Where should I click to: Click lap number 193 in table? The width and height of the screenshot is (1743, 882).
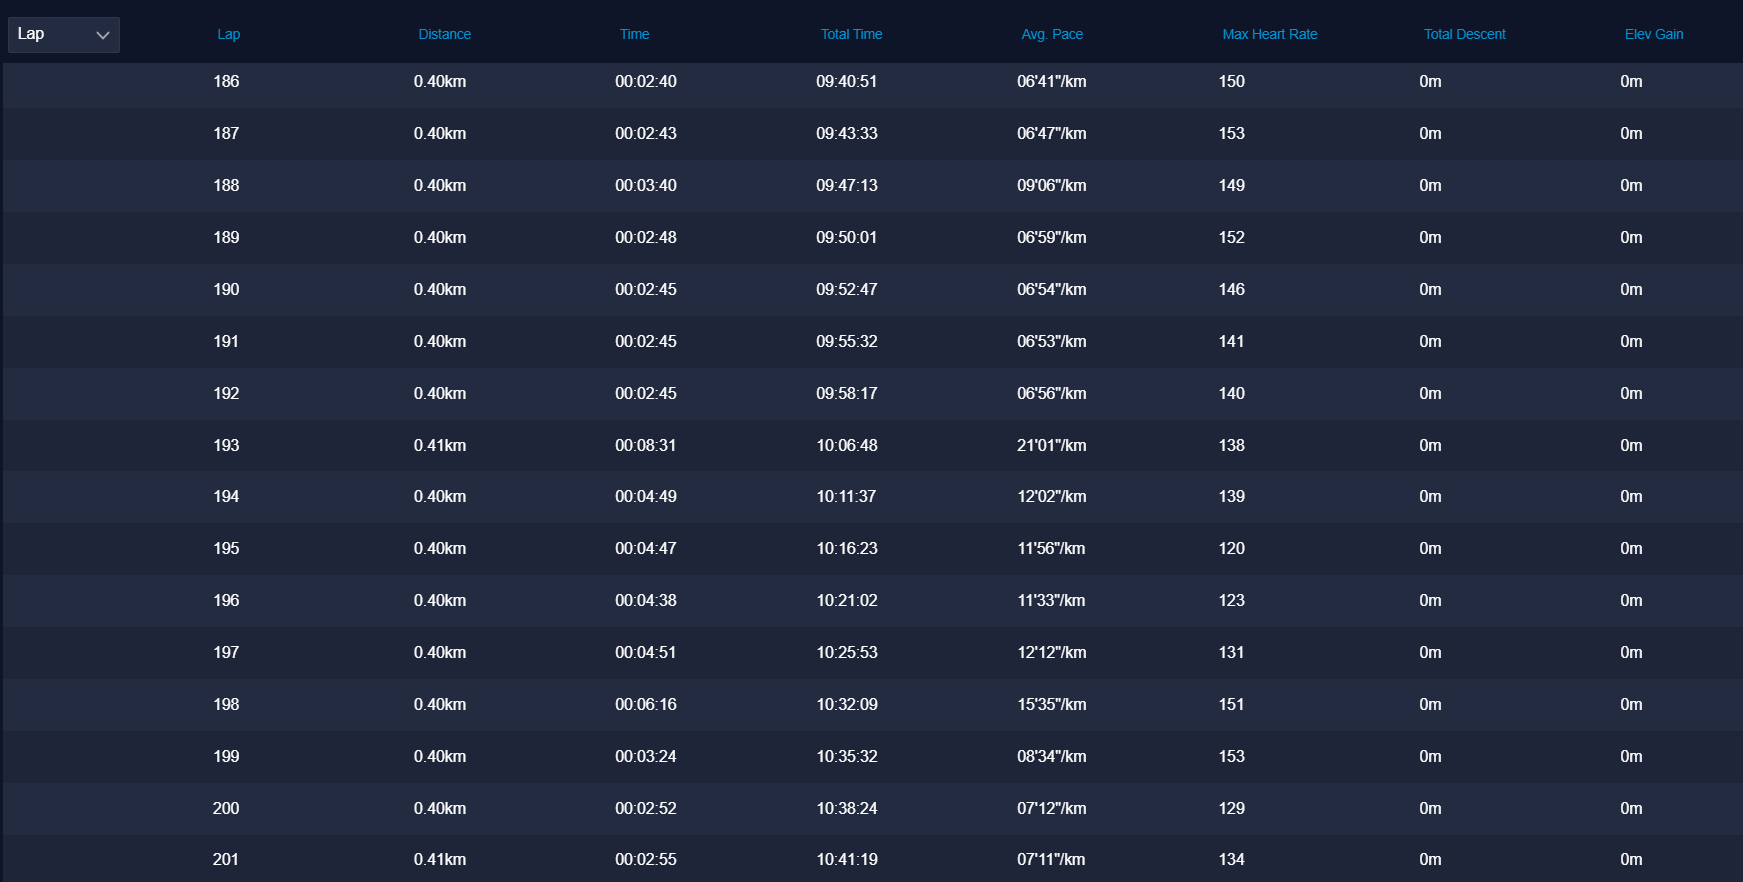tap(226, 445)
